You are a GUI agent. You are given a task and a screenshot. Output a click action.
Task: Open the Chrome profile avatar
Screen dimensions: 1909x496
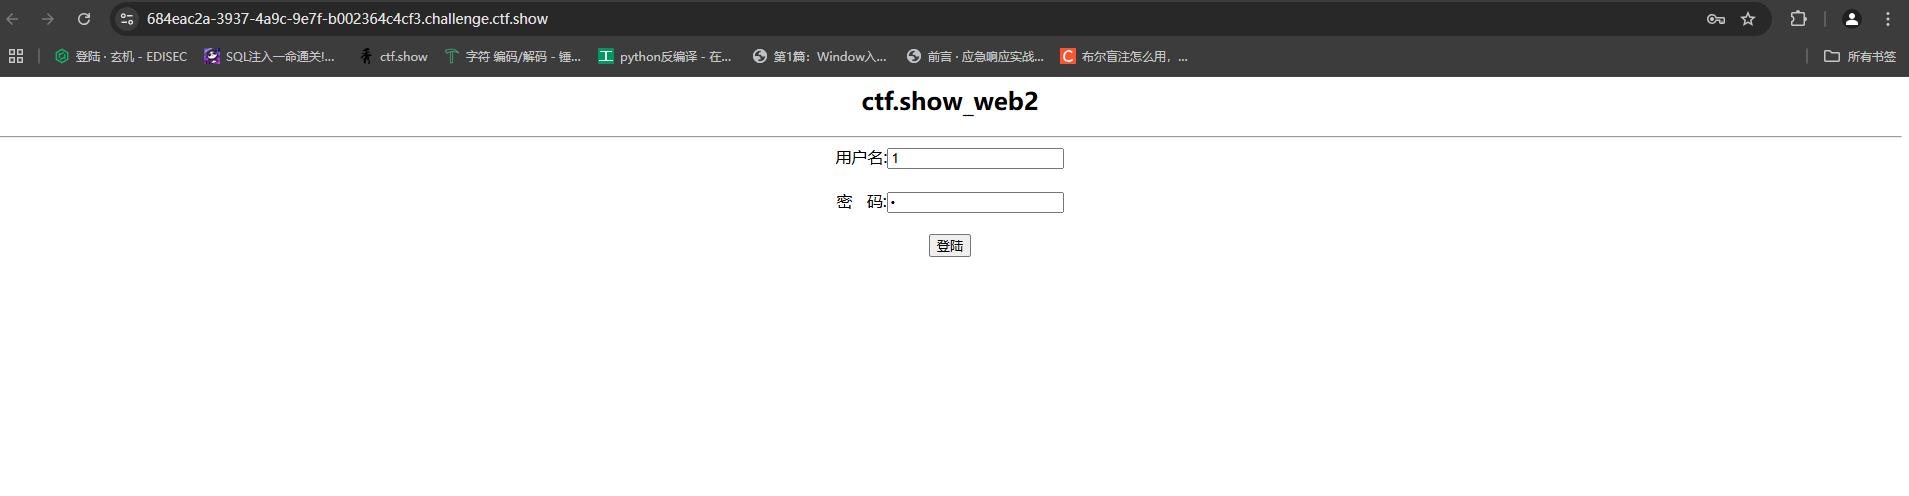pyautogui.click(x=1852, y=19)
